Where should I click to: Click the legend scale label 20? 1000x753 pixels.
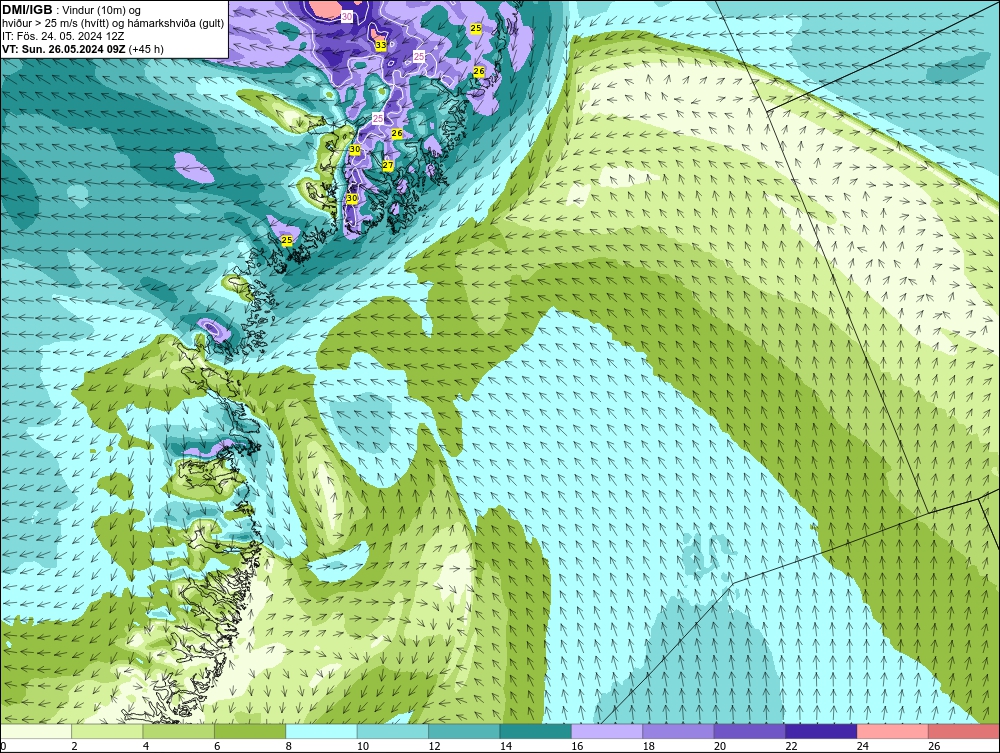click(x=720, y=746)
